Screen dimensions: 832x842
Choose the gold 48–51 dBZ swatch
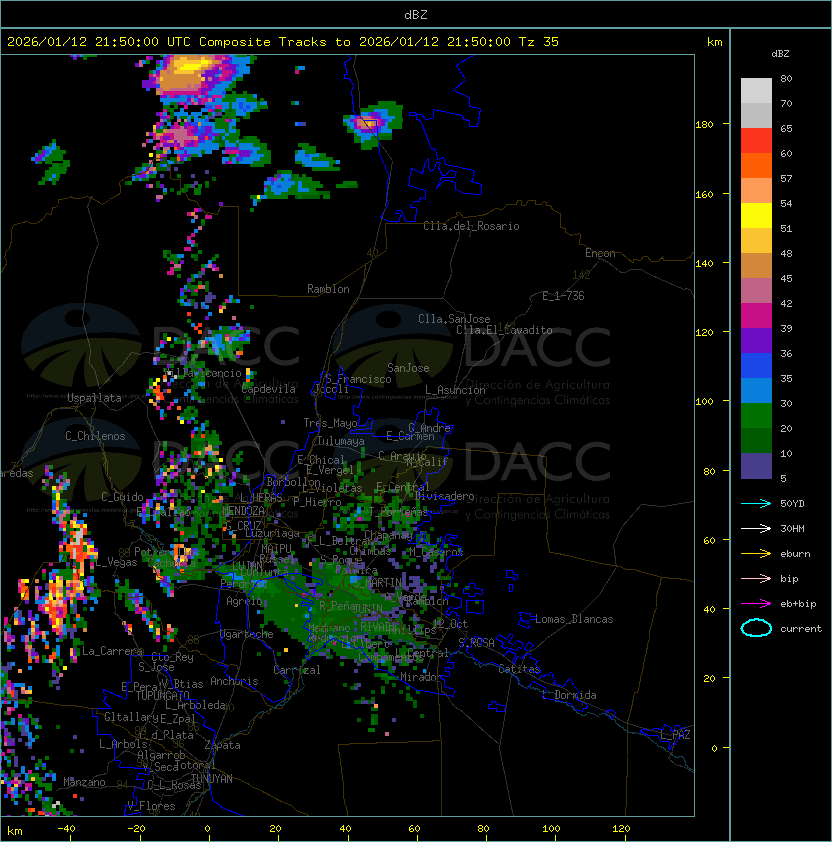756,241
